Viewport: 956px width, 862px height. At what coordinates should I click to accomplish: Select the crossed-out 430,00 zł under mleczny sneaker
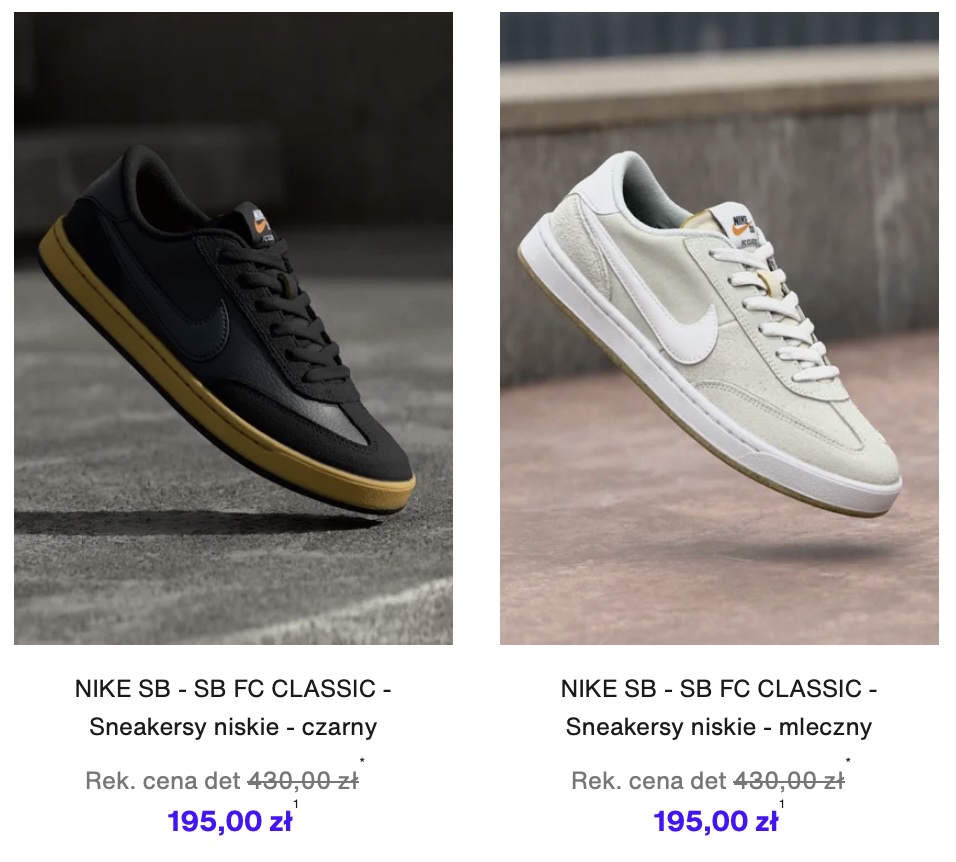click(x=789, y=780)
